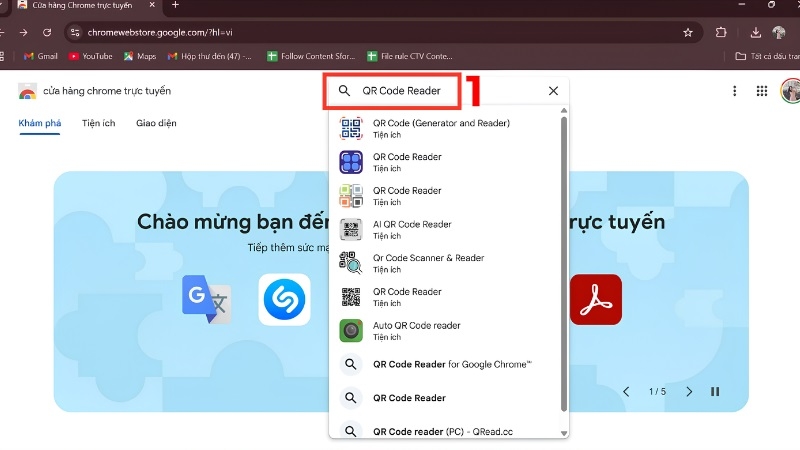Click the blue QR Code Reader extension icon

(x=351, y=162)
